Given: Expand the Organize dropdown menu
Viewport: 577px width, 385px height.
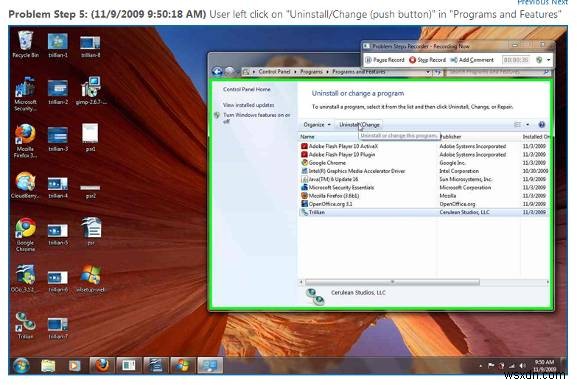Looking at the screenshot, I should (317, 125).
